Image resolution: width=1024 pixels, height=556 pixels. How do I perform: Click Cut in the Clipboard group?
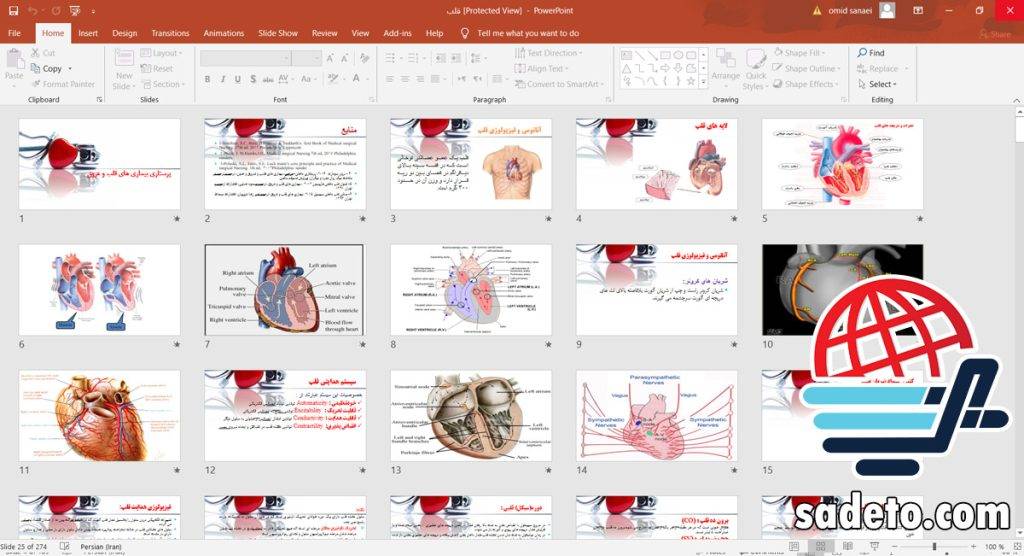point(43,53)
